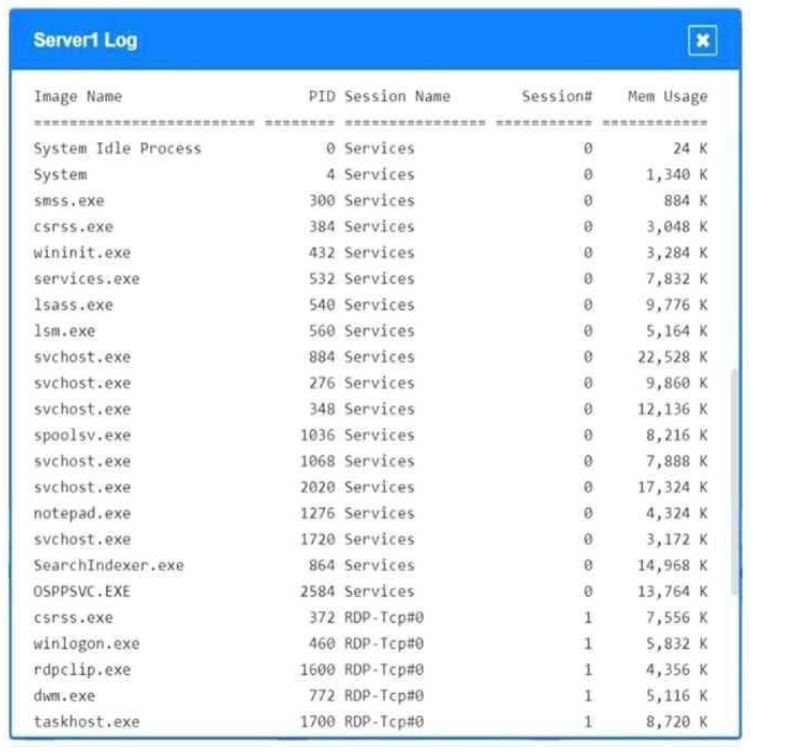Click the Image Name column header
Screen dimensions: 785x755
(77, 96)
